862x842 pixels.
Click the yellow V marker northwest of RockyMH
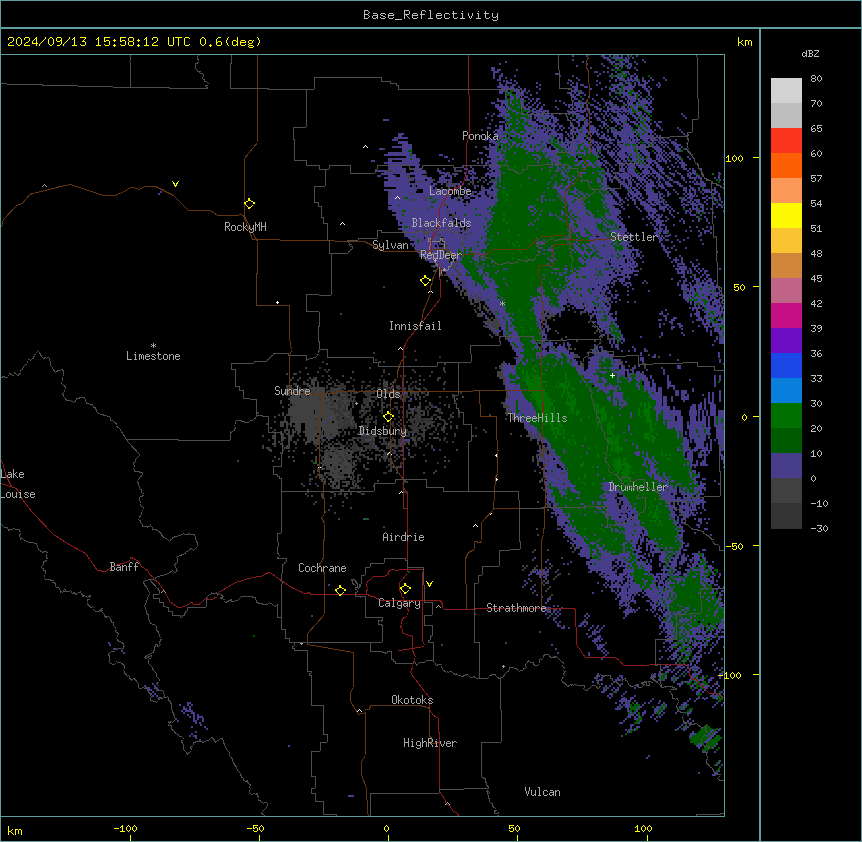(x=175, y=184)
